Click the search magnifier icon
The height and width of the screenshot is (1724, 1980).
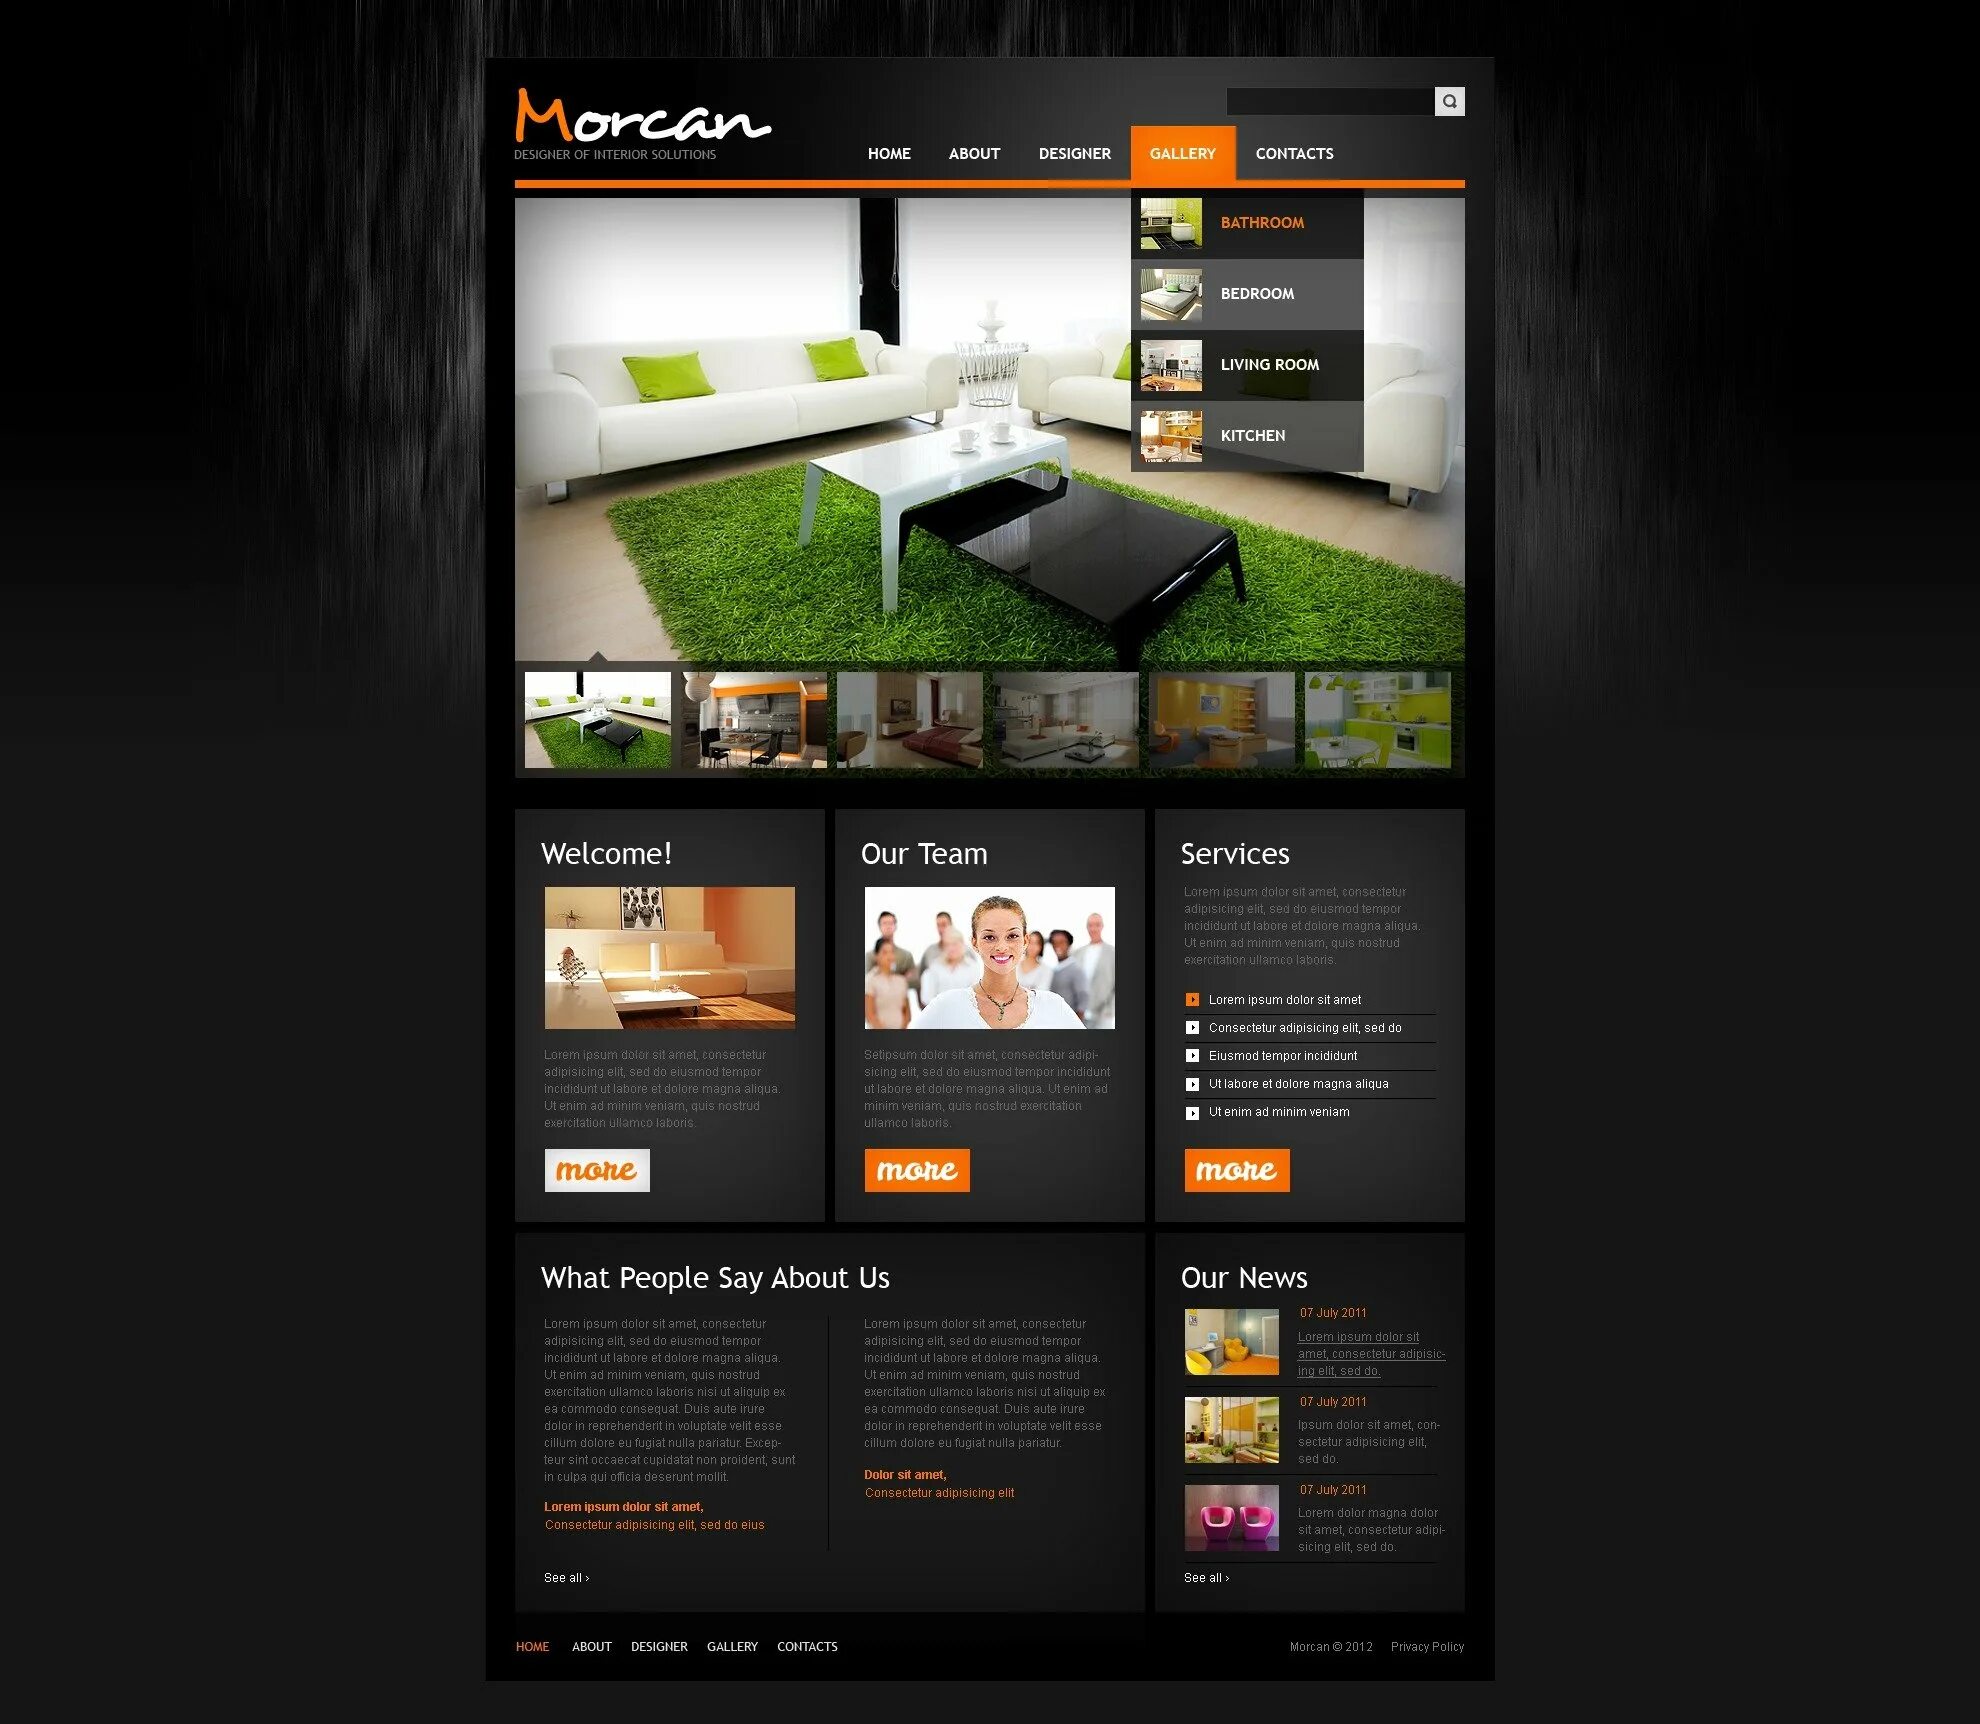(x=1448, y=99)
